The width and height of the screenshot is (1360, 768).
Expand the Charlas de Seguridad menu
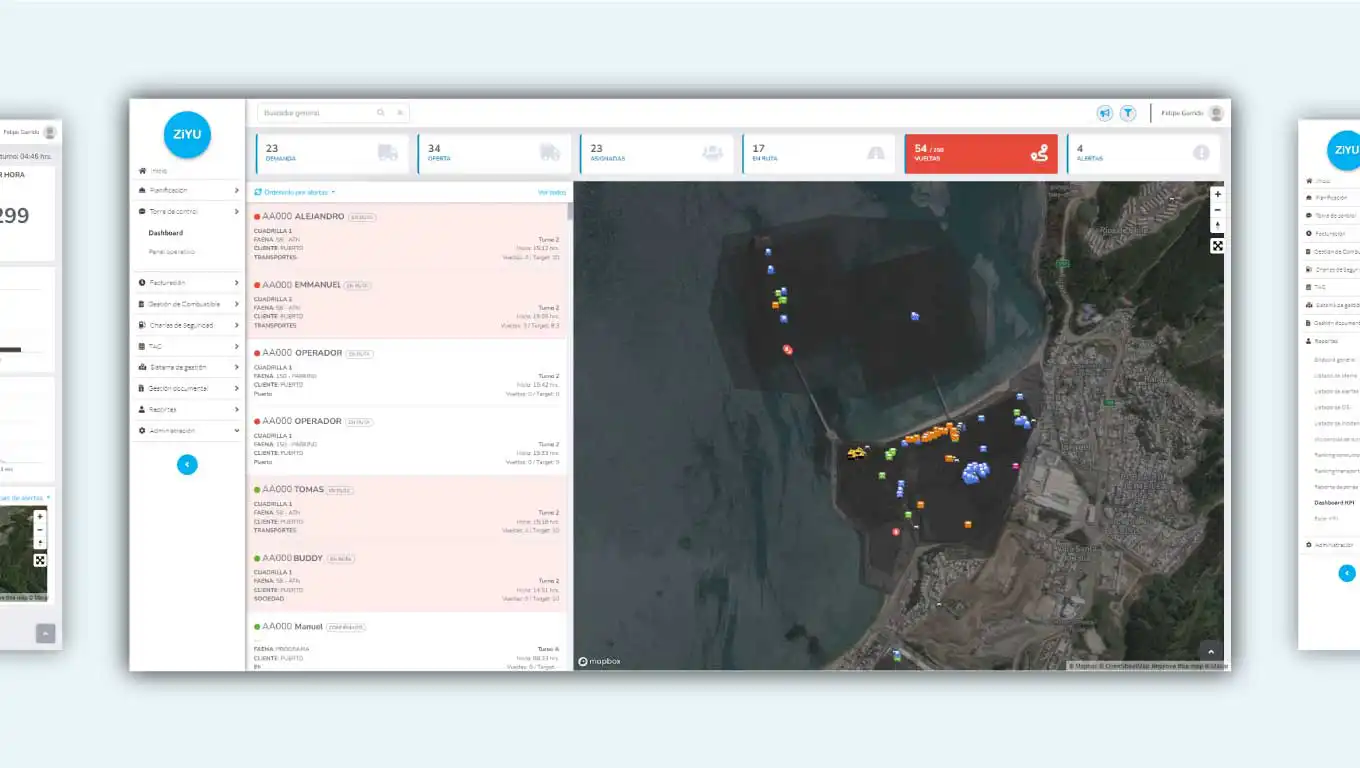(x=187, y=325)
